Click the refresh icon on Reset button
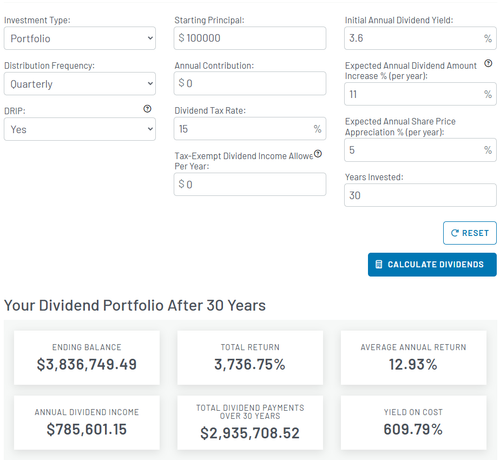Viewport: 500px width, 460px height. click(455, 233)
